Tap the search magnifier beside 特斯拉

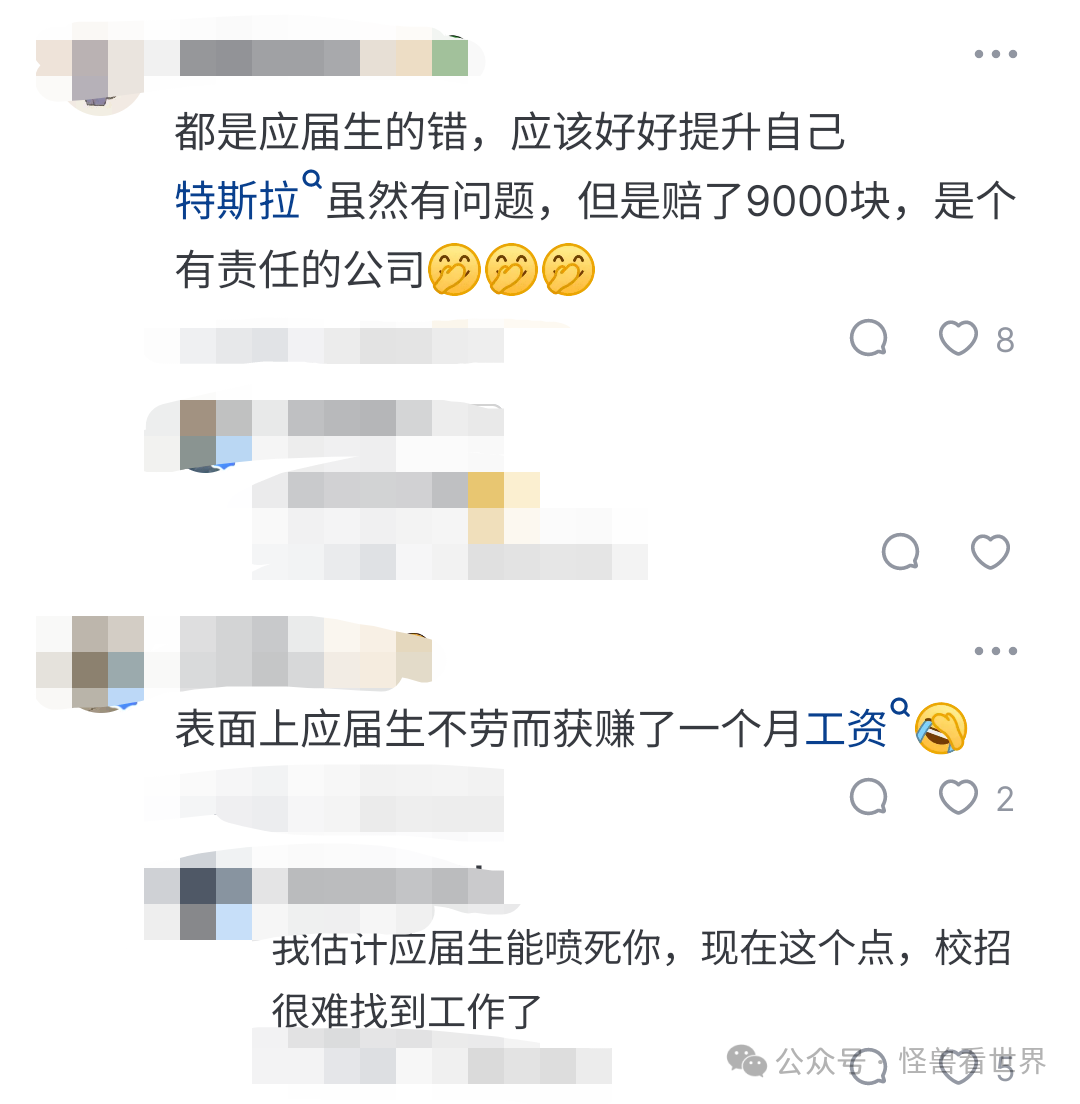coord(311,180)
